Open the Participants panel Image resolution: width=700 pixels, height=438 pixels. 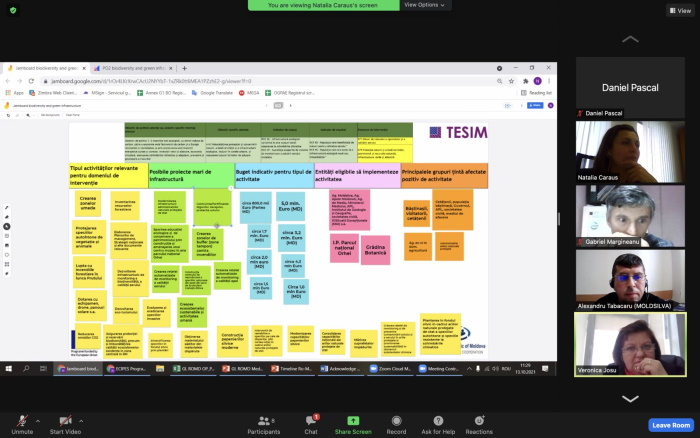coord(264,425)
